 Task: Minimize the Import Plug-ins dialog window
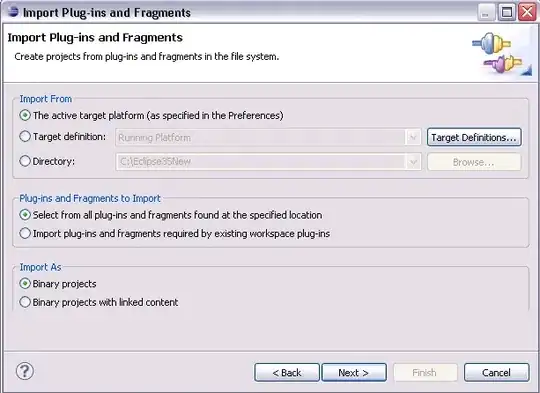point(486,12)
